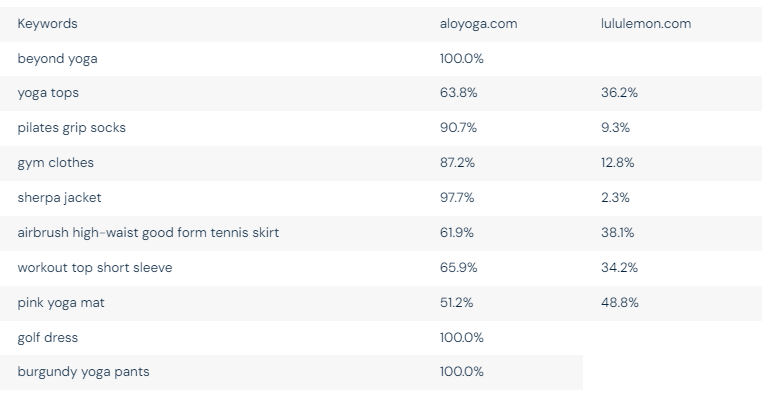Click the Keywords column header

(47, 24)
